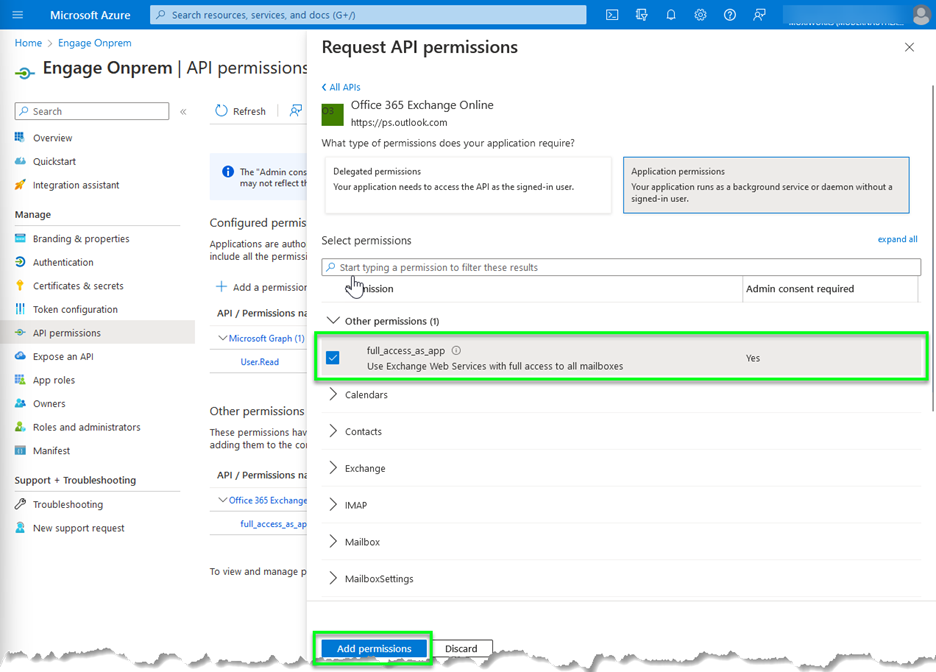Click the info icon beside full_access_as_app

coord(456,351)
